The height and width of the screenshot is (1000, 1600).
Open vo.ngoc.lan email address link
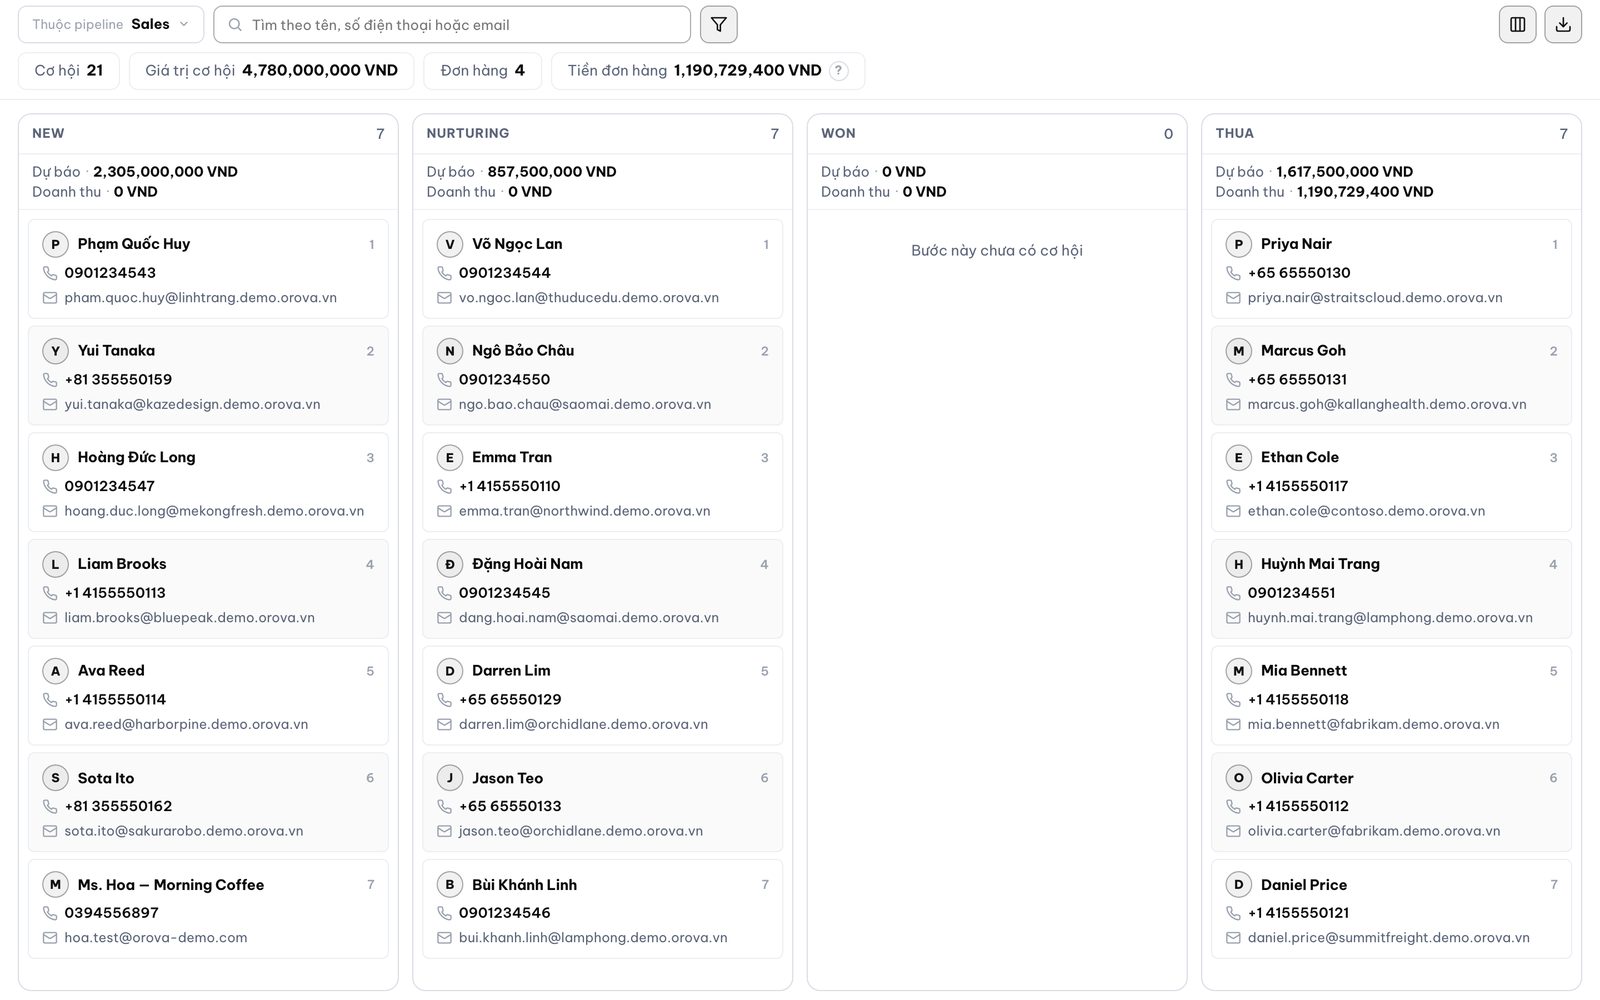[589, 298]
